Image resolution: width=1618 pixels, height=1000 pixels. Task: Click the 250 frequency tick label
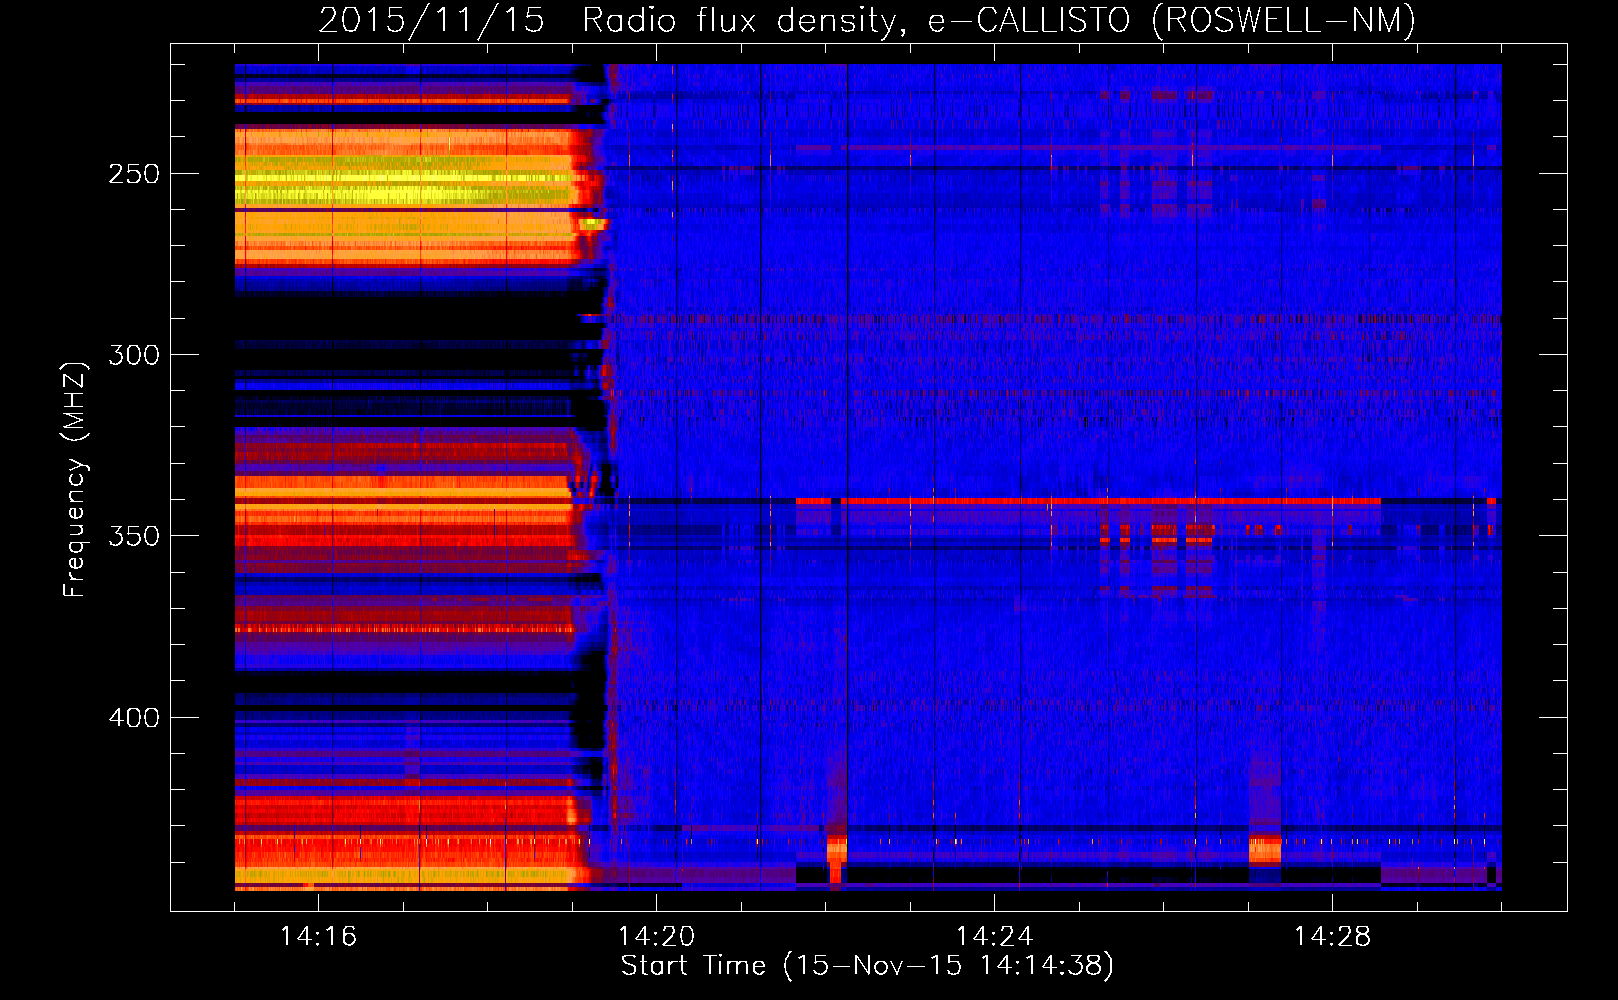click(134, 174)
